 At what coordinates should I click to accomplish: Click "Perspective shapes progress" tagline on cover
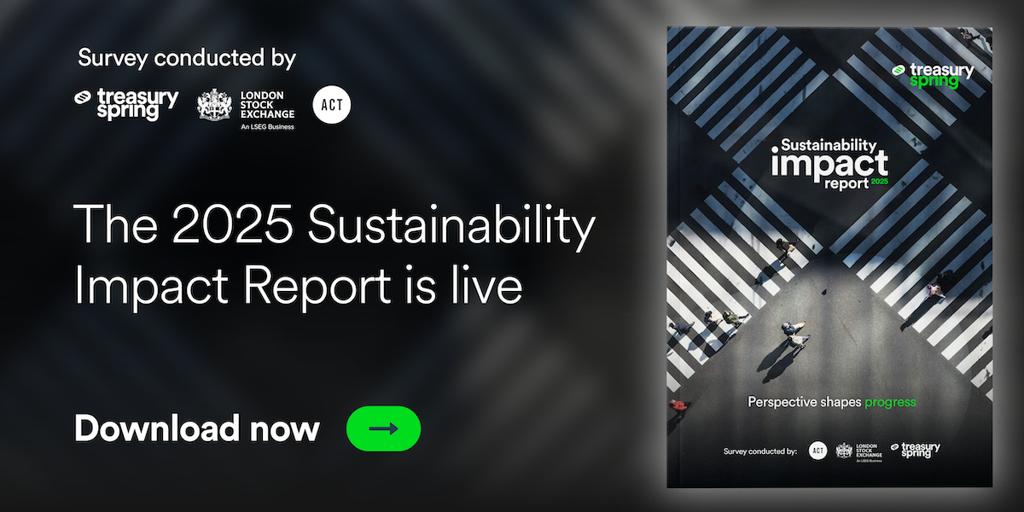(x=832, y=402)
